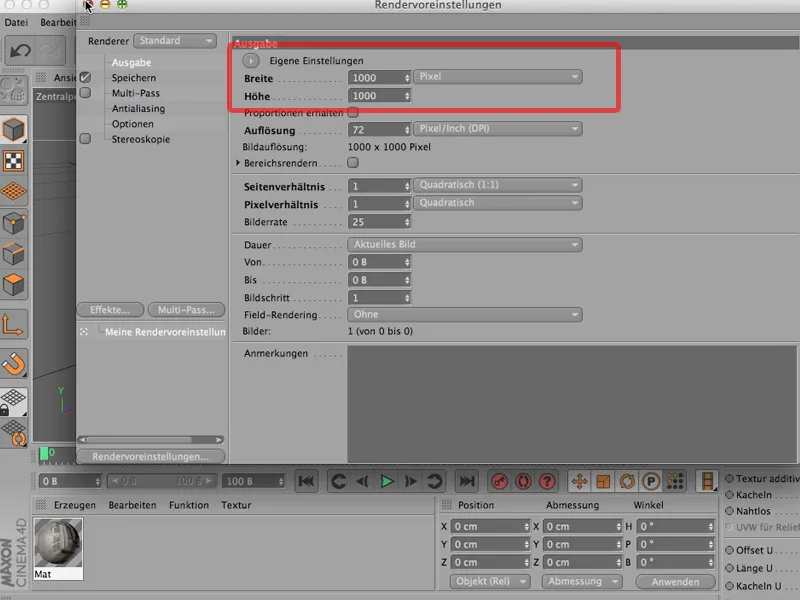Toggle the snapping magnet icon
The height and width of the screenshot is (600, 800).
[x=14, y=364]
